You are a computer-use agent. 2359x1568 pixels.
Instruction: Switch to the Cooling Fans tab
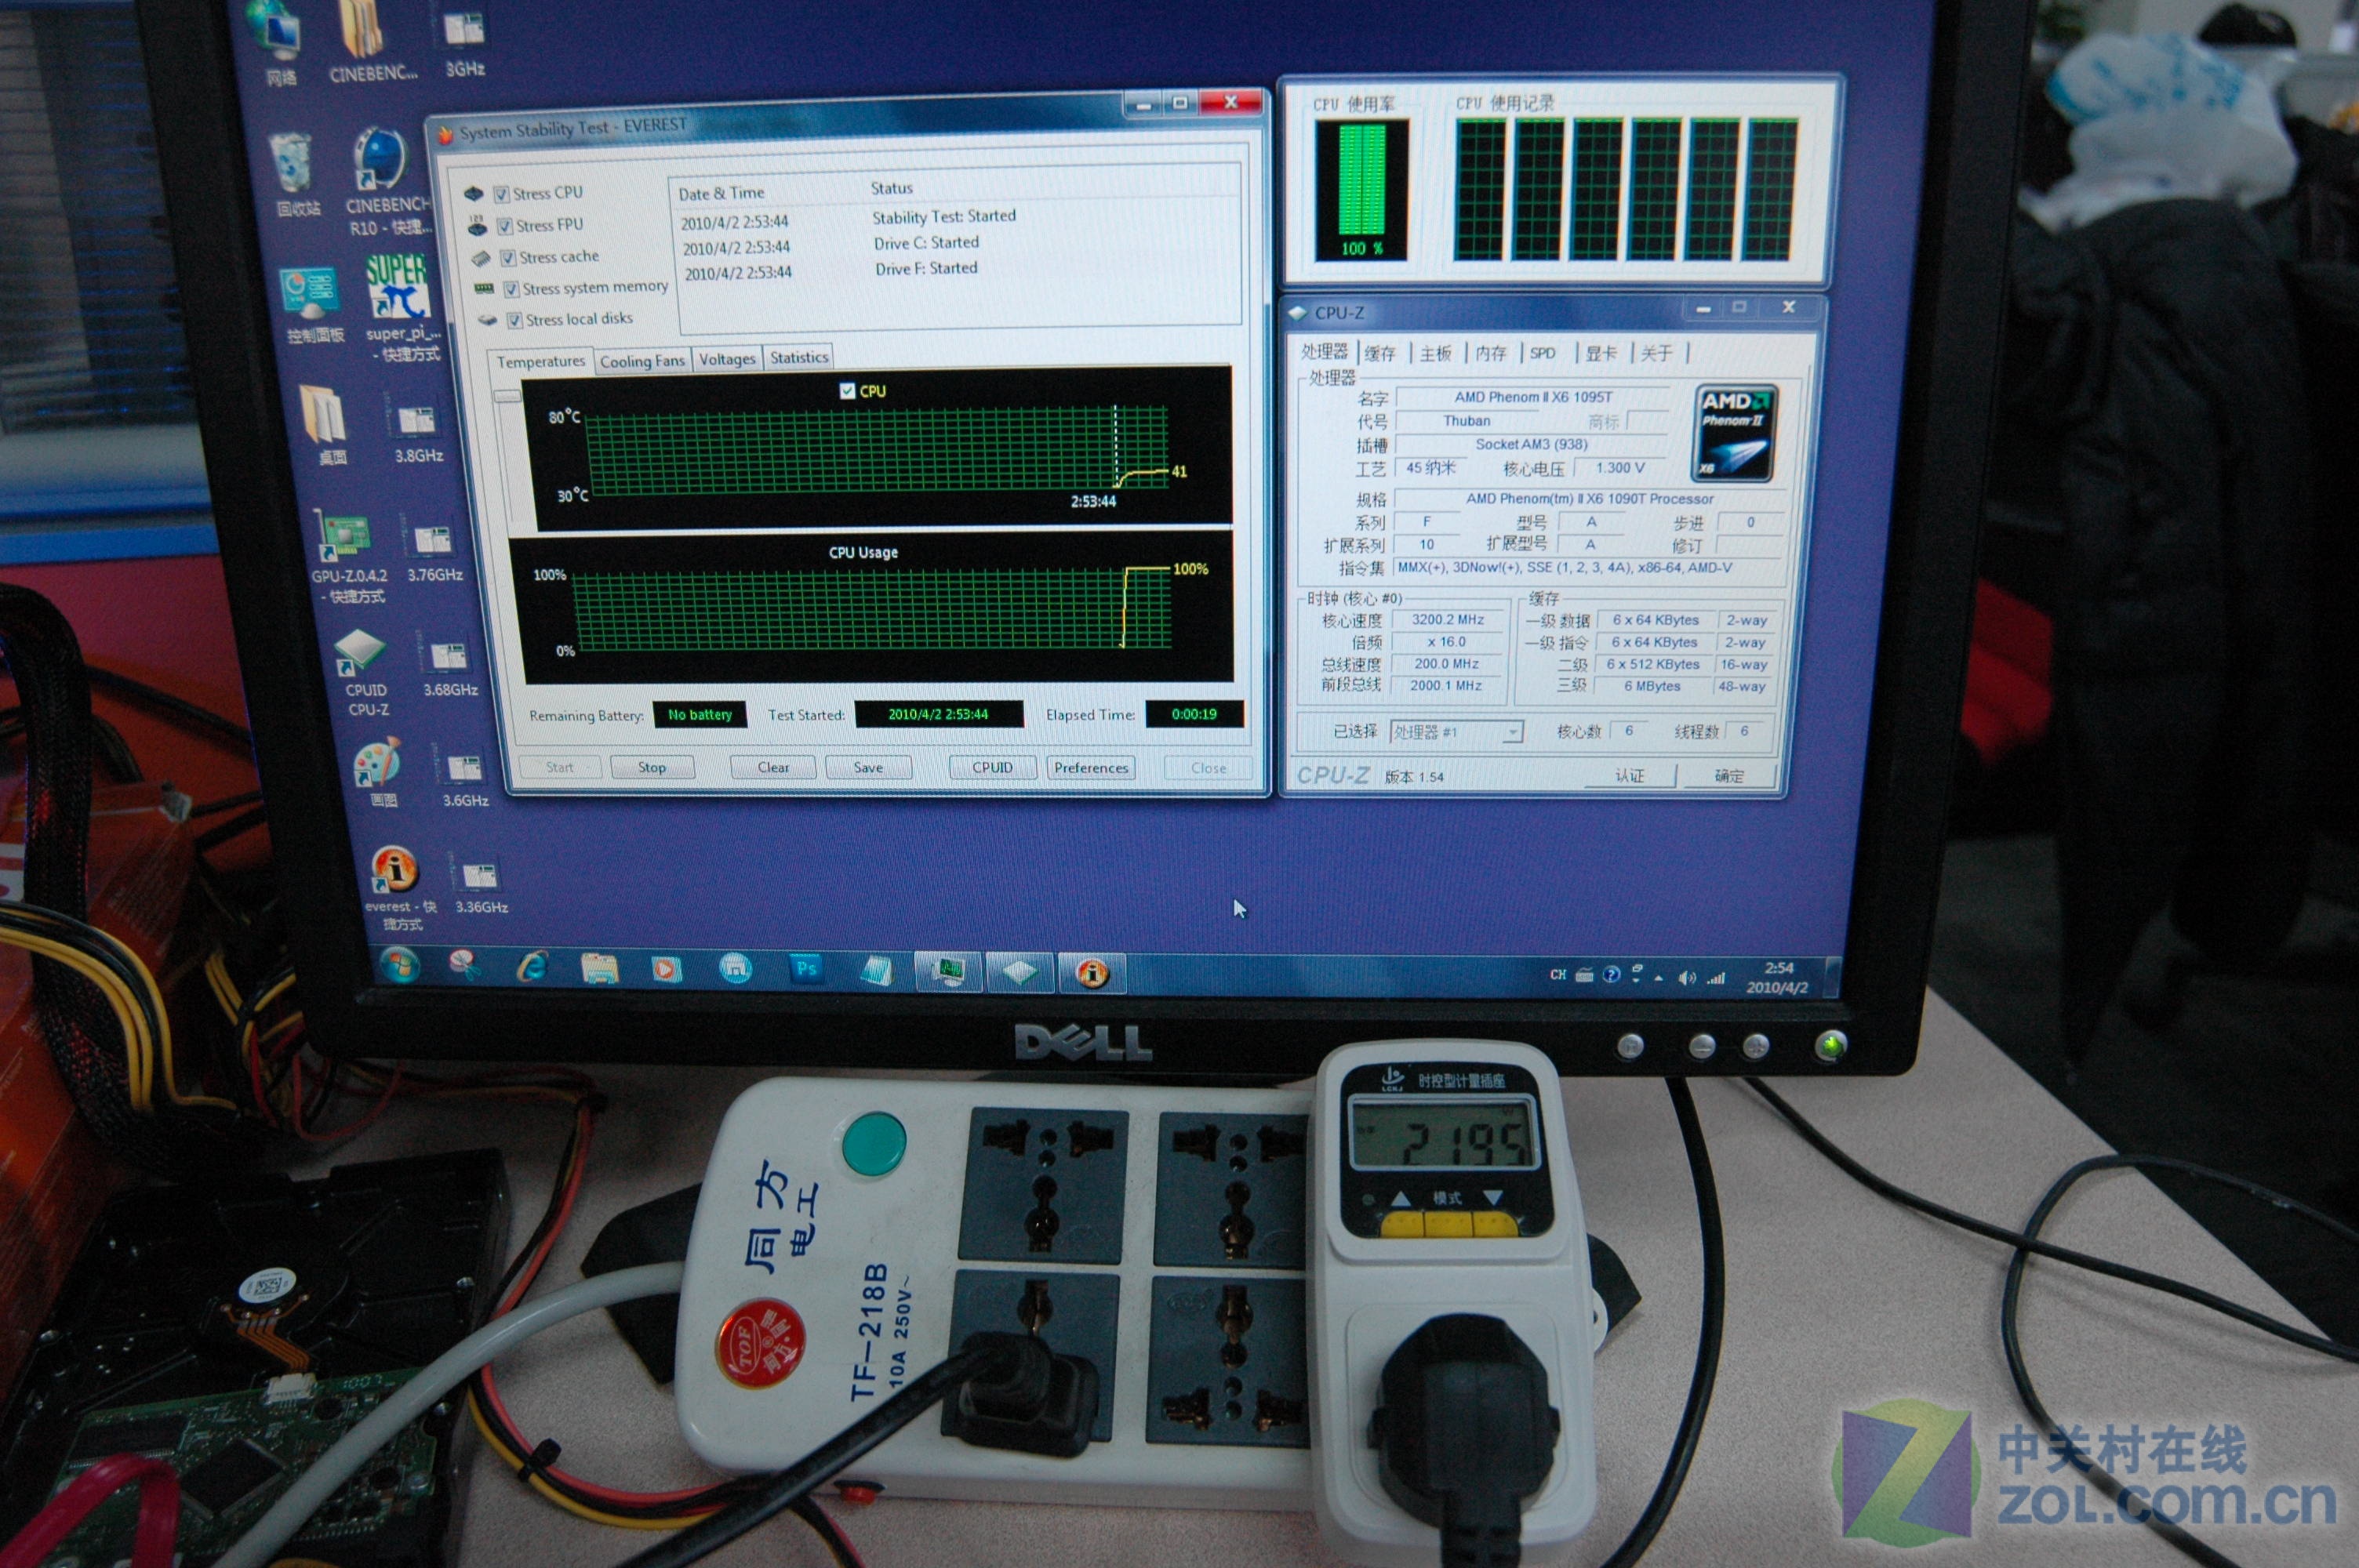tap(642, 361)
